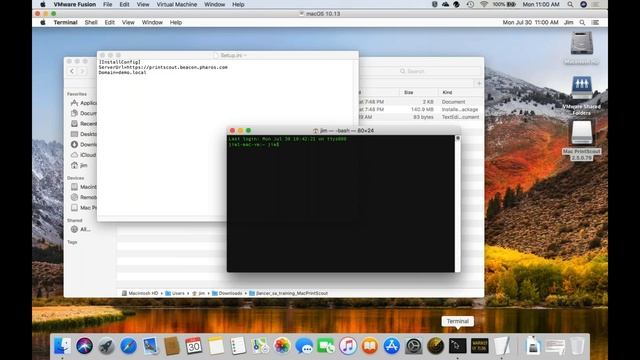Viewport: 640px width, 360px height.
Task: Click host Wi-Fi status icon
Action: 484,4
